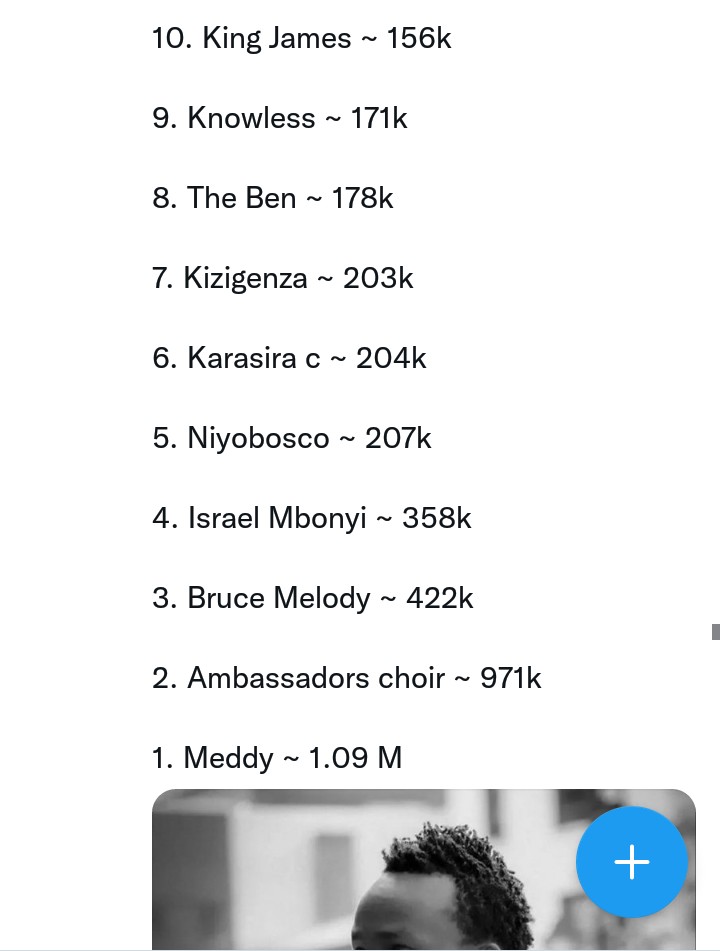The height and width of the screenshot is (951, 720).
Task: Tap the 'Knowless' name in the ranking
Action: click(x=251, y=118)
